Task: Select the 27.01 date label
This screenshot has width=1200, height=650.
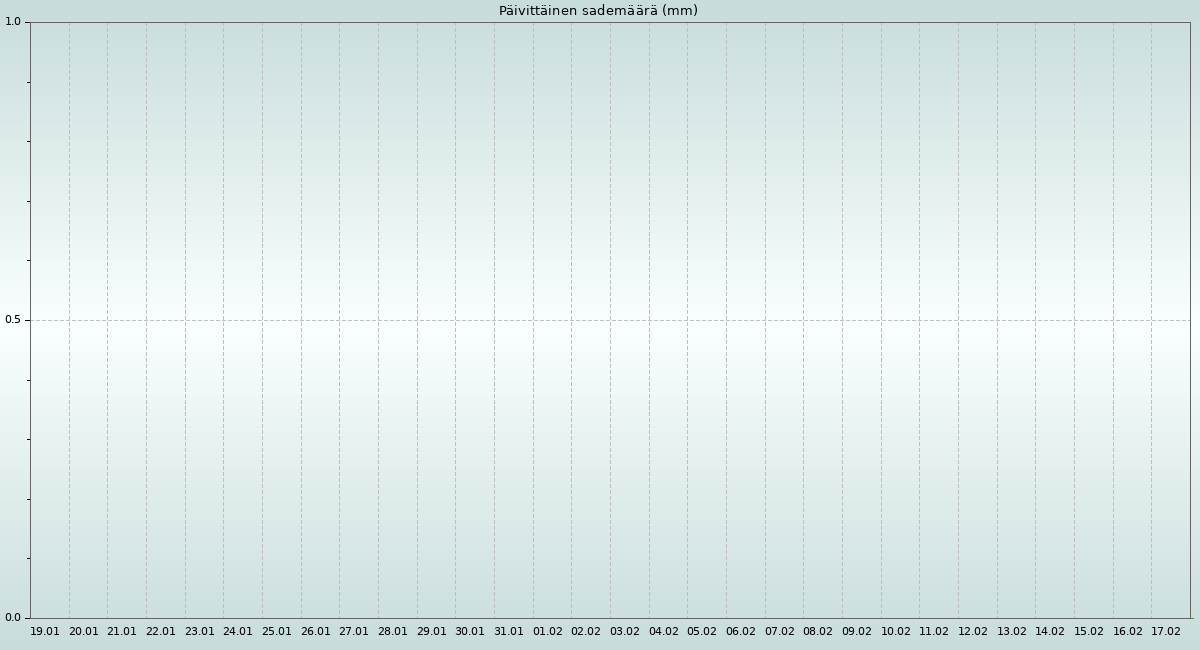Action: coord(354,631)
